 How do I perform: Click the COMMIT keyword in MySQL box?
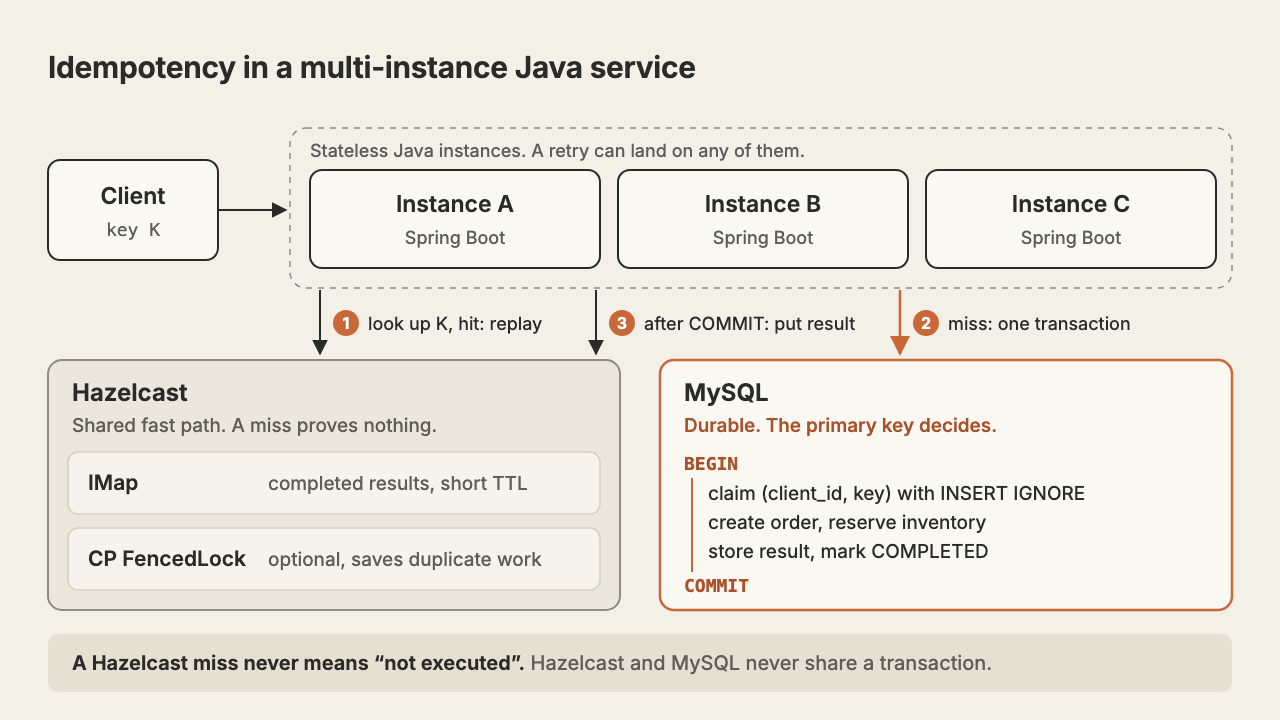click(716, 586)
